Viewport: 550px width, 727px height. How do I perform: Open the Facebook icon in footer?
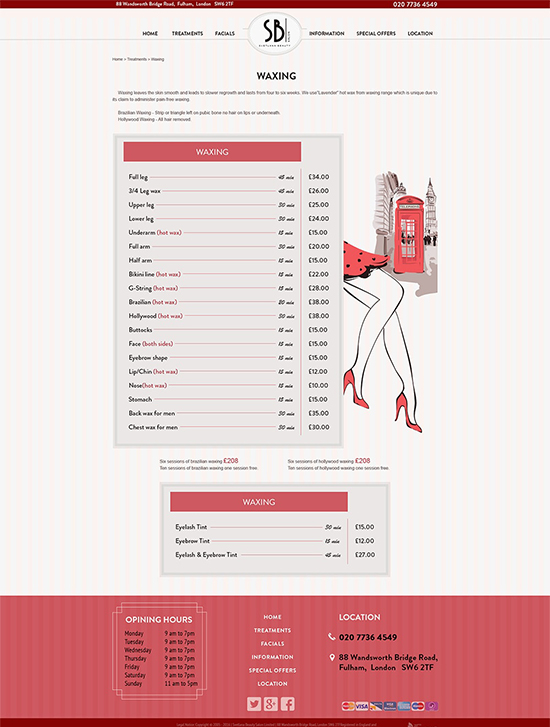pos(287,704)
